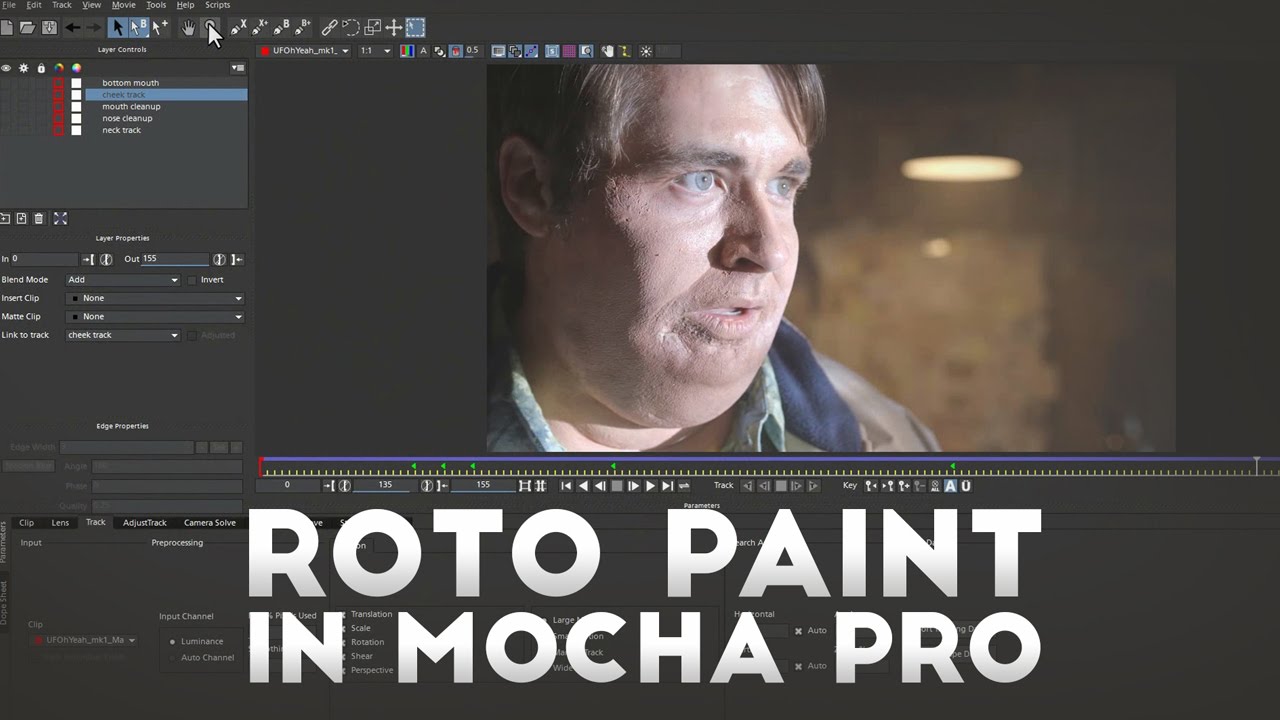The height and width of the screenshot is (720, 1280).
Task: Toggle the Perspective motion checkbox
Action: point(343,670)
